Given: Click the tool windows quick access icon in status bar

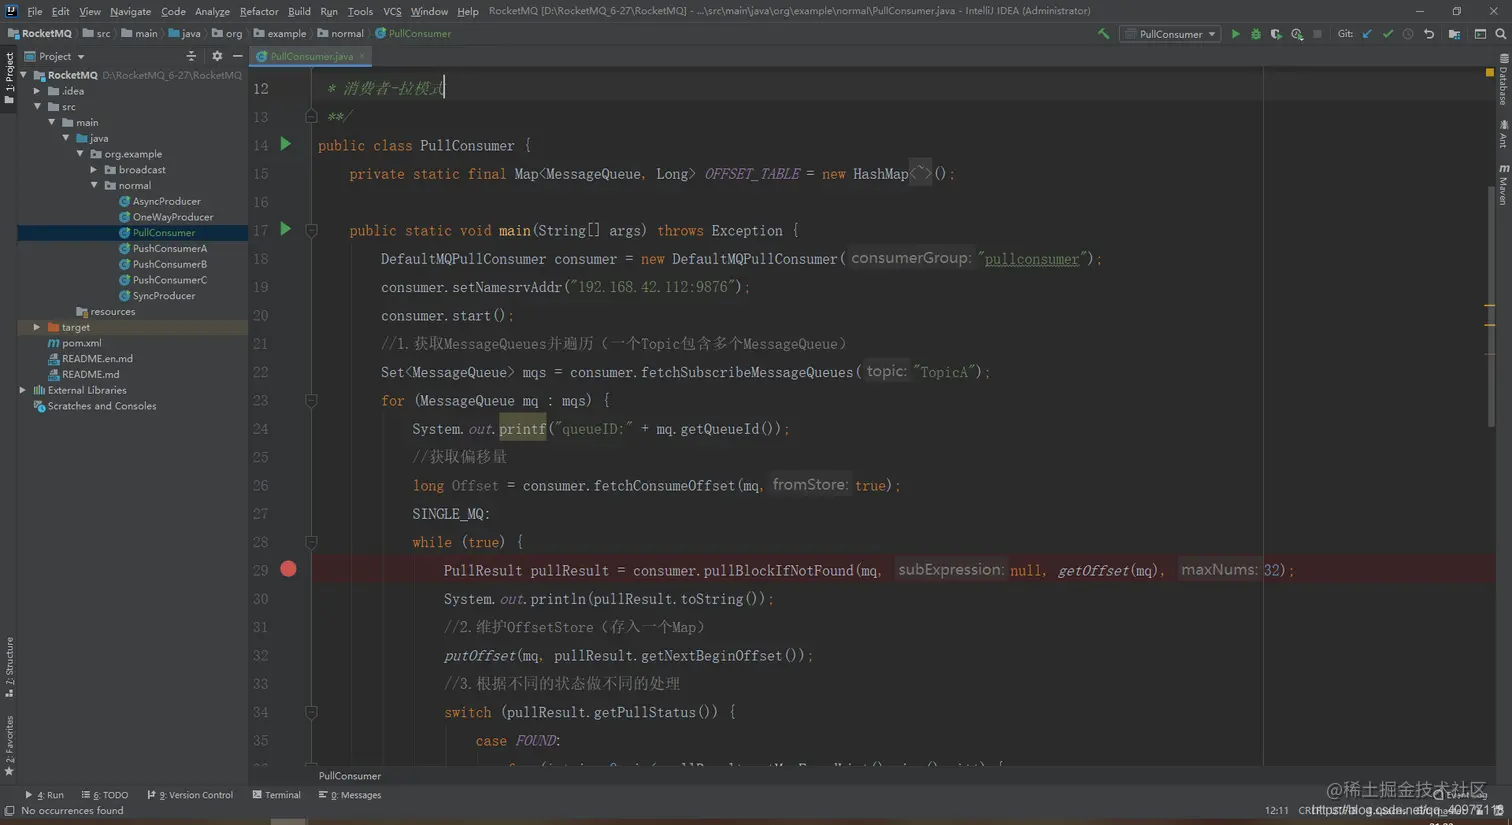Looking at the screenshot, I should [9, 811].
